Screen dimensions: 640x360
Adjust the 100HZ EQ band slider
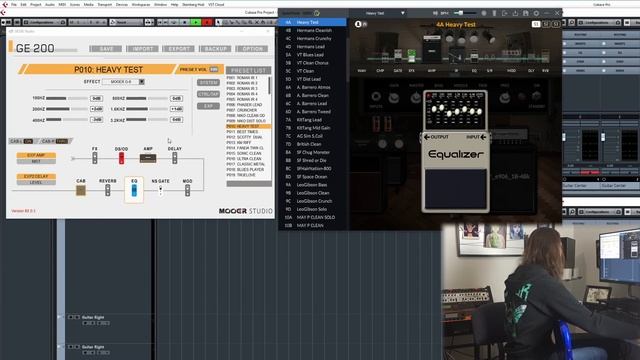pos(67,98)
